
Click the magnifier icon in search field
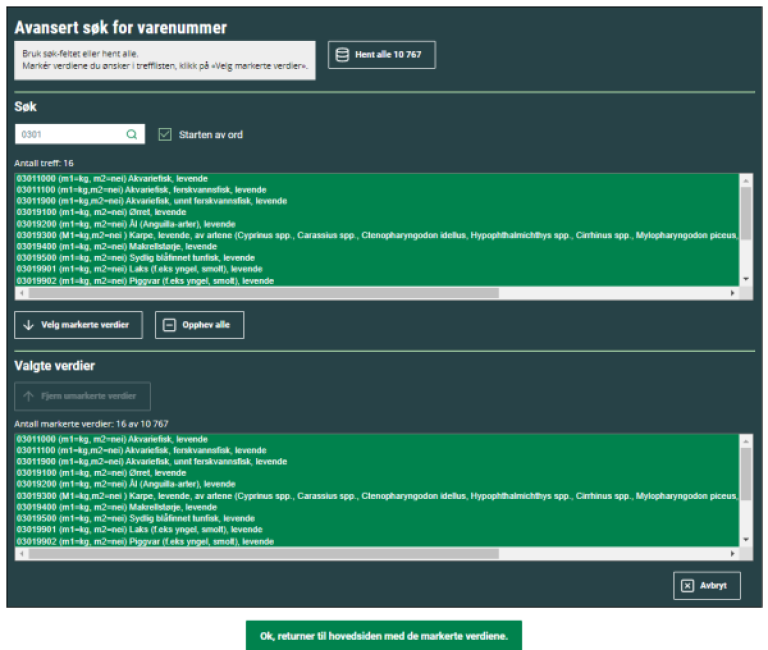(x=131, y=134)
